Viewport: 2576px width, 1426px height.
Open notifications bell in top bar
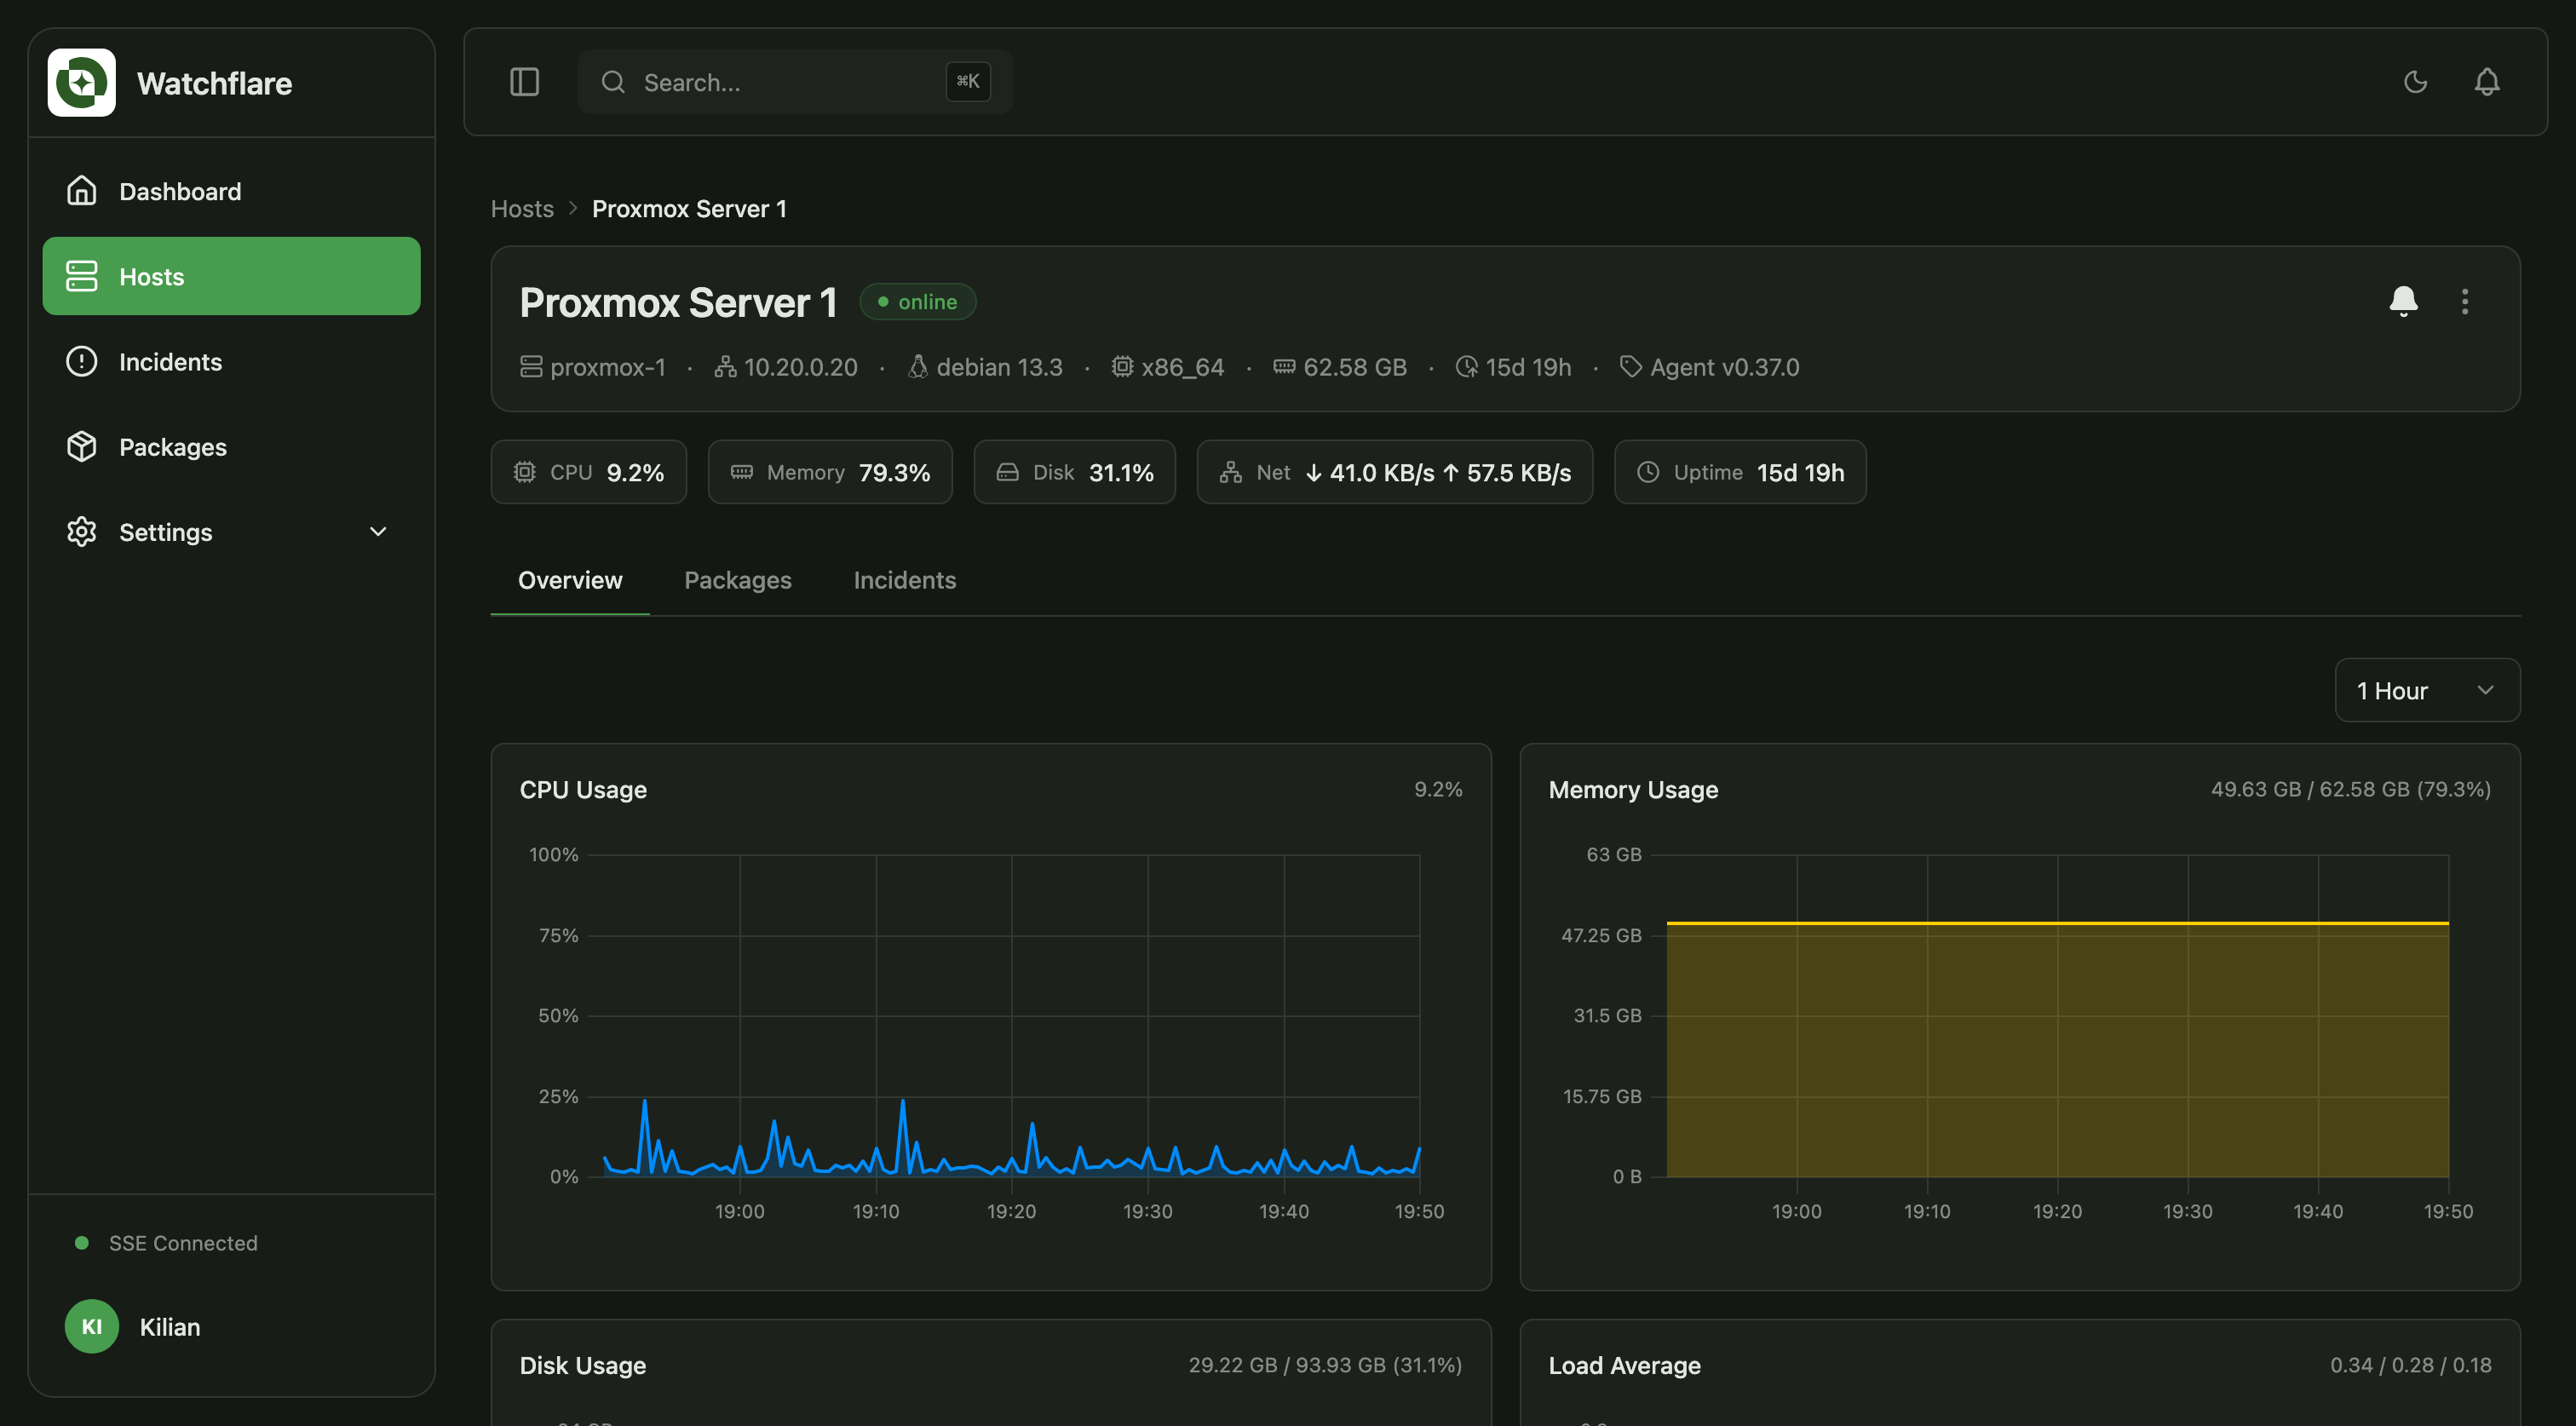[x=2487, y=82]
